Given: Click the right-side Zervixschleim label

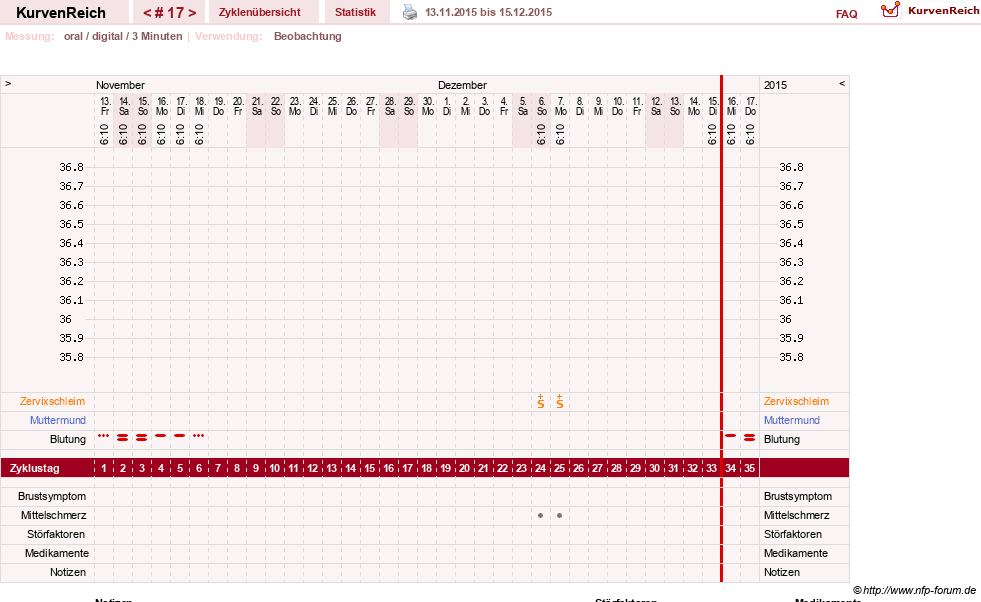Looking at the screenshot, I should tap(796, 402).
